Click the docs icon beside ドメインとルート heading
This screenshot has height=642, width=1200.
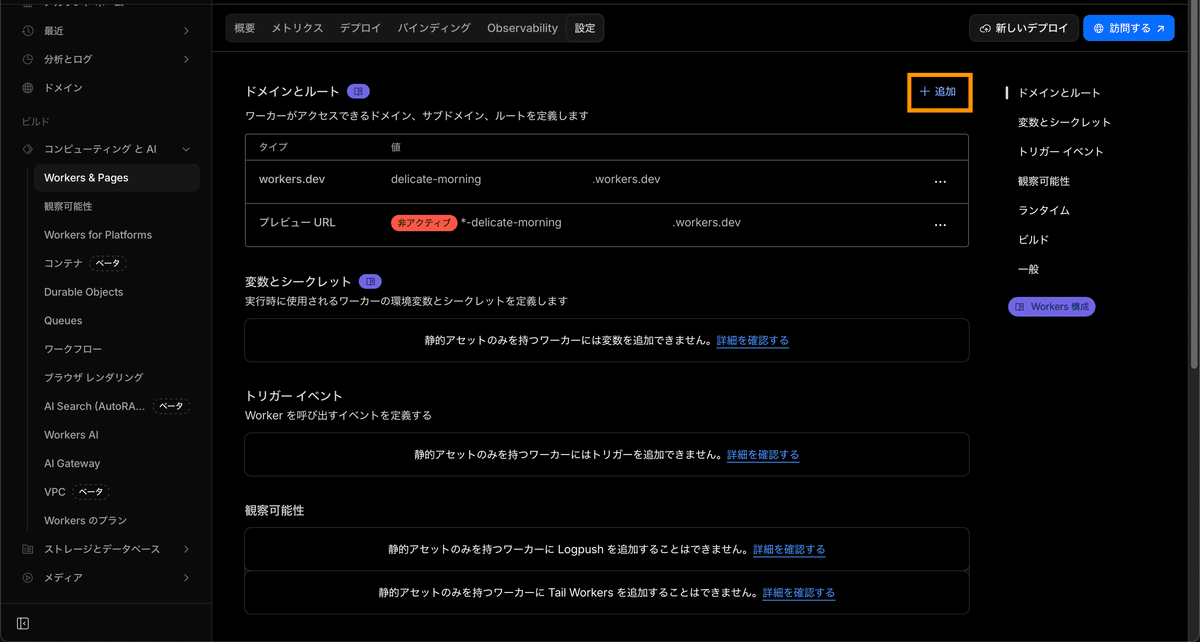tap(358, 91)
